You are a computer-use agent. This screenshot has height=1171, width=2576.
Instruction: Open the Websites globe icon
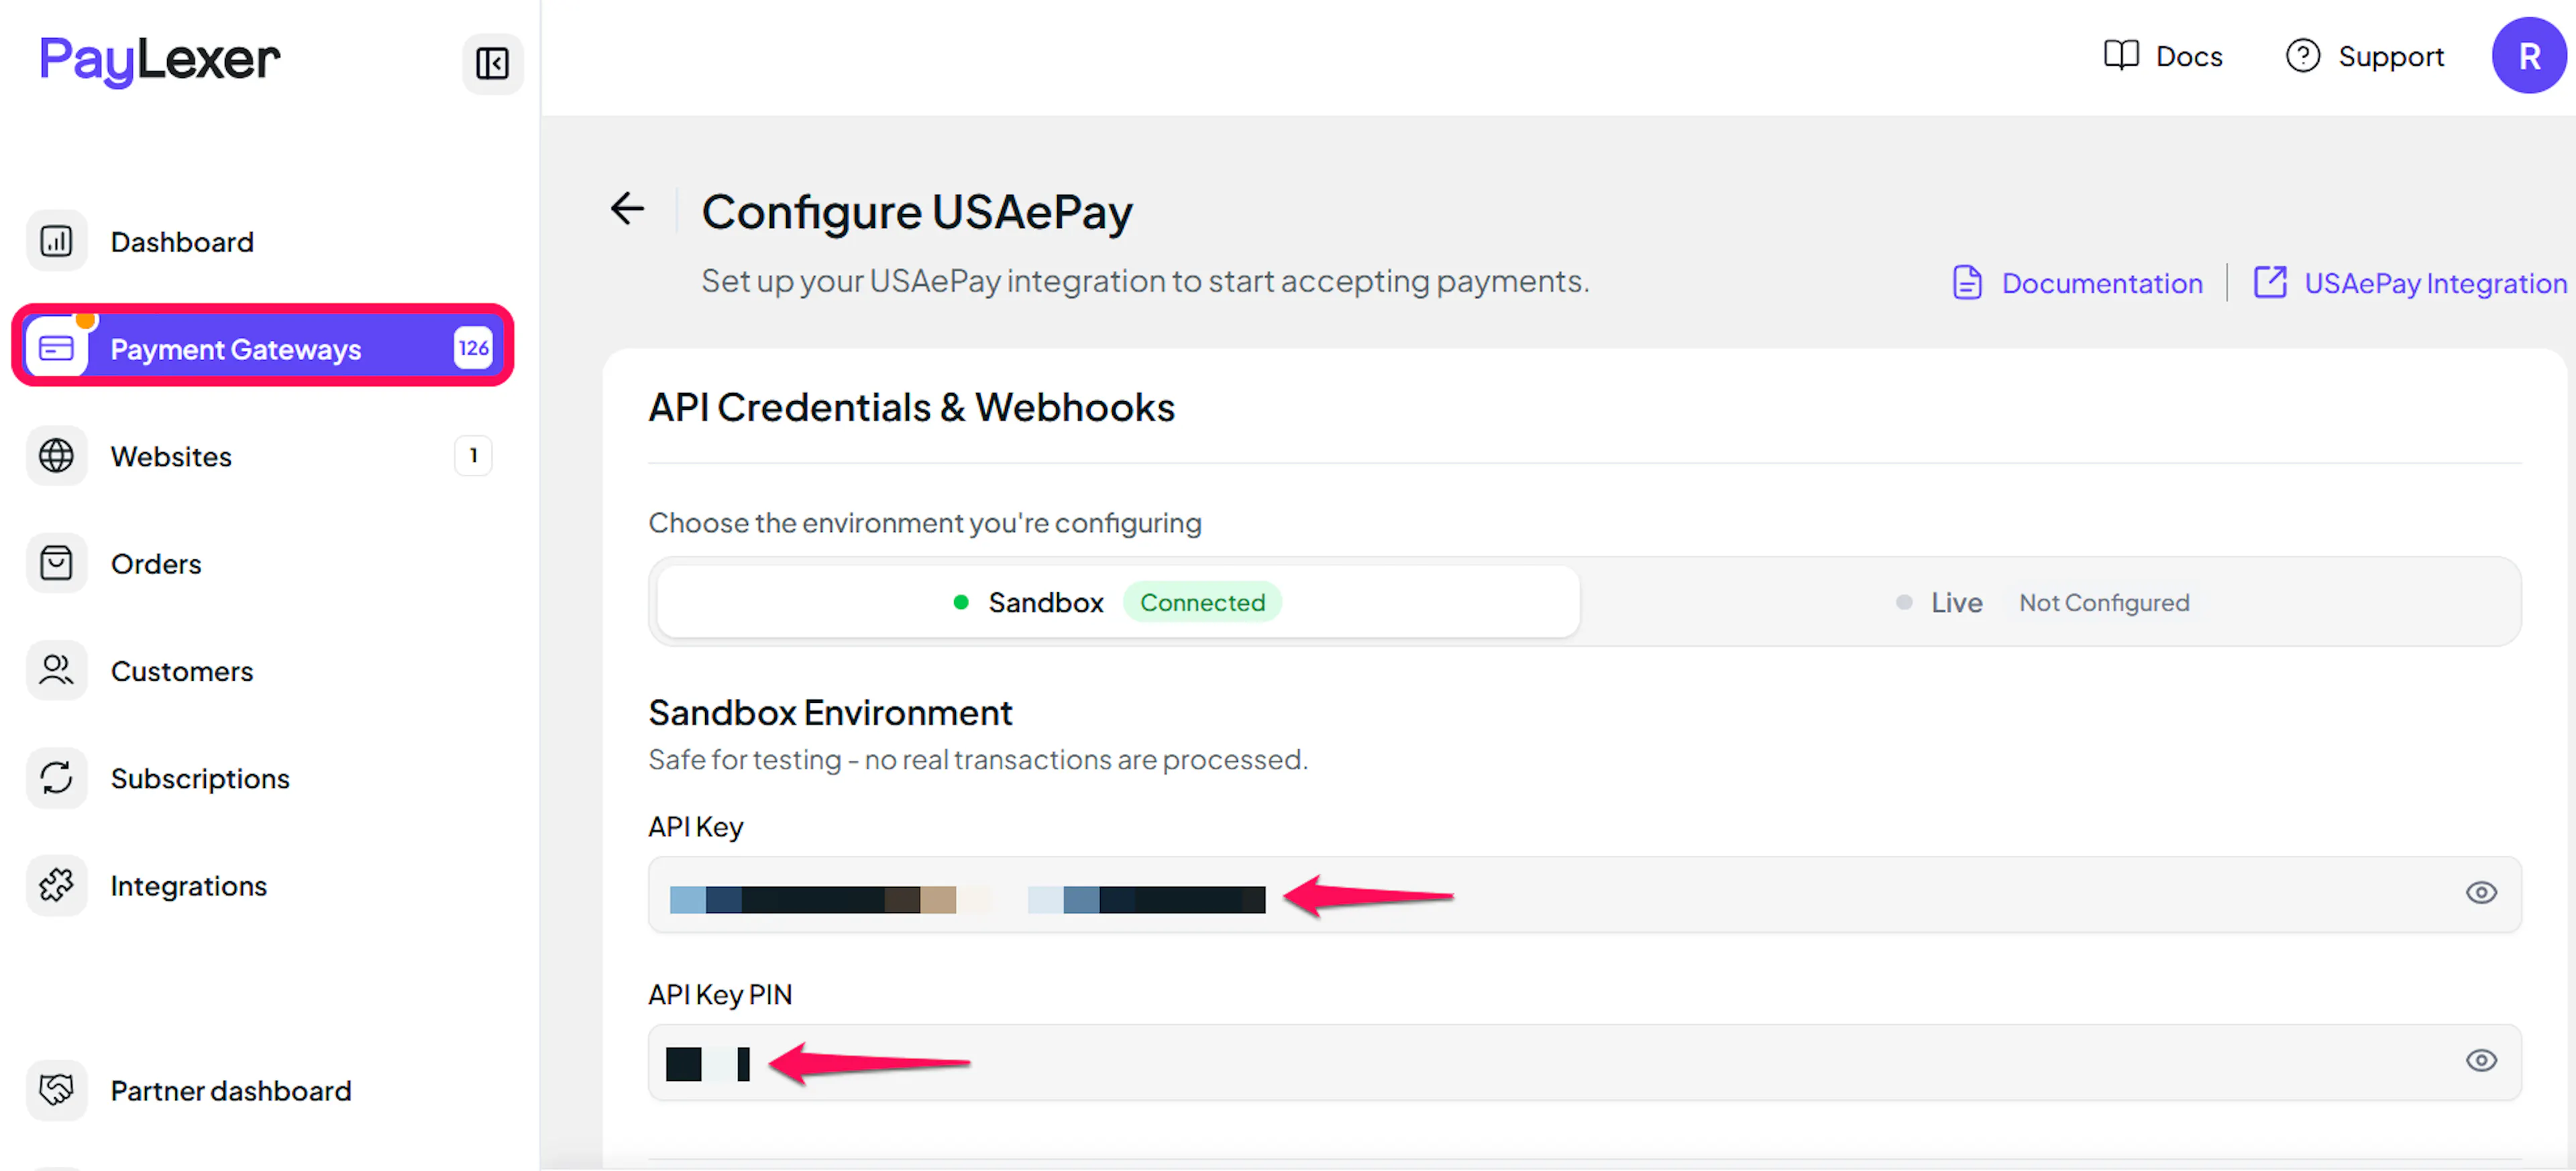pyautogui.click(x=56, y=456)
